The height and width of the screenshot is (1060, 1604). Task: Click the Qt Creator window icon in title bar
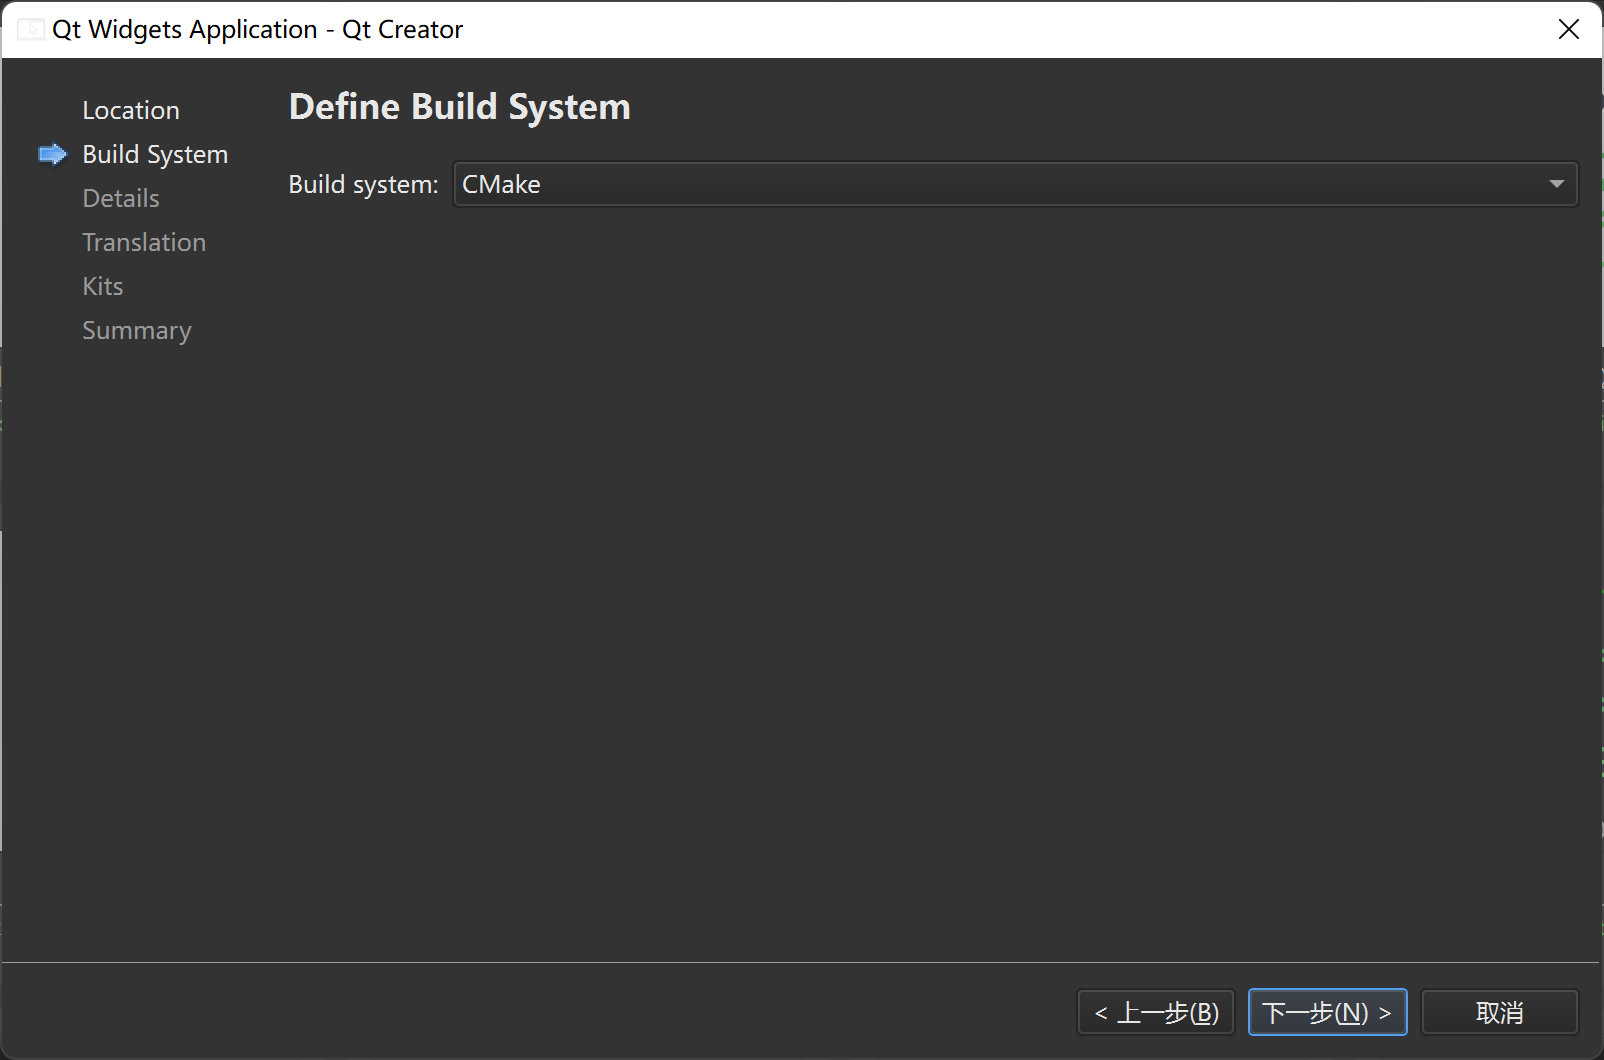point(30,30)
